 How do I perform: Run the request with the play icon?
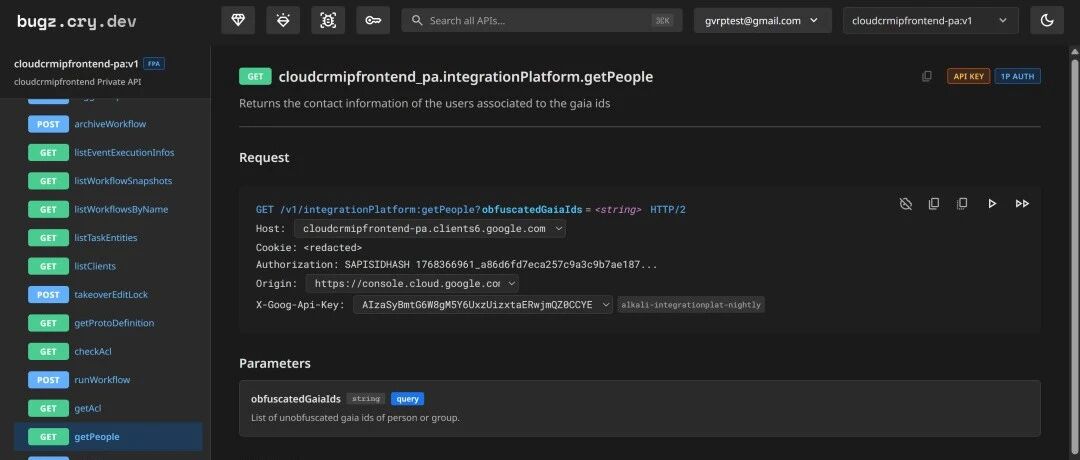[x=992, y=203]
